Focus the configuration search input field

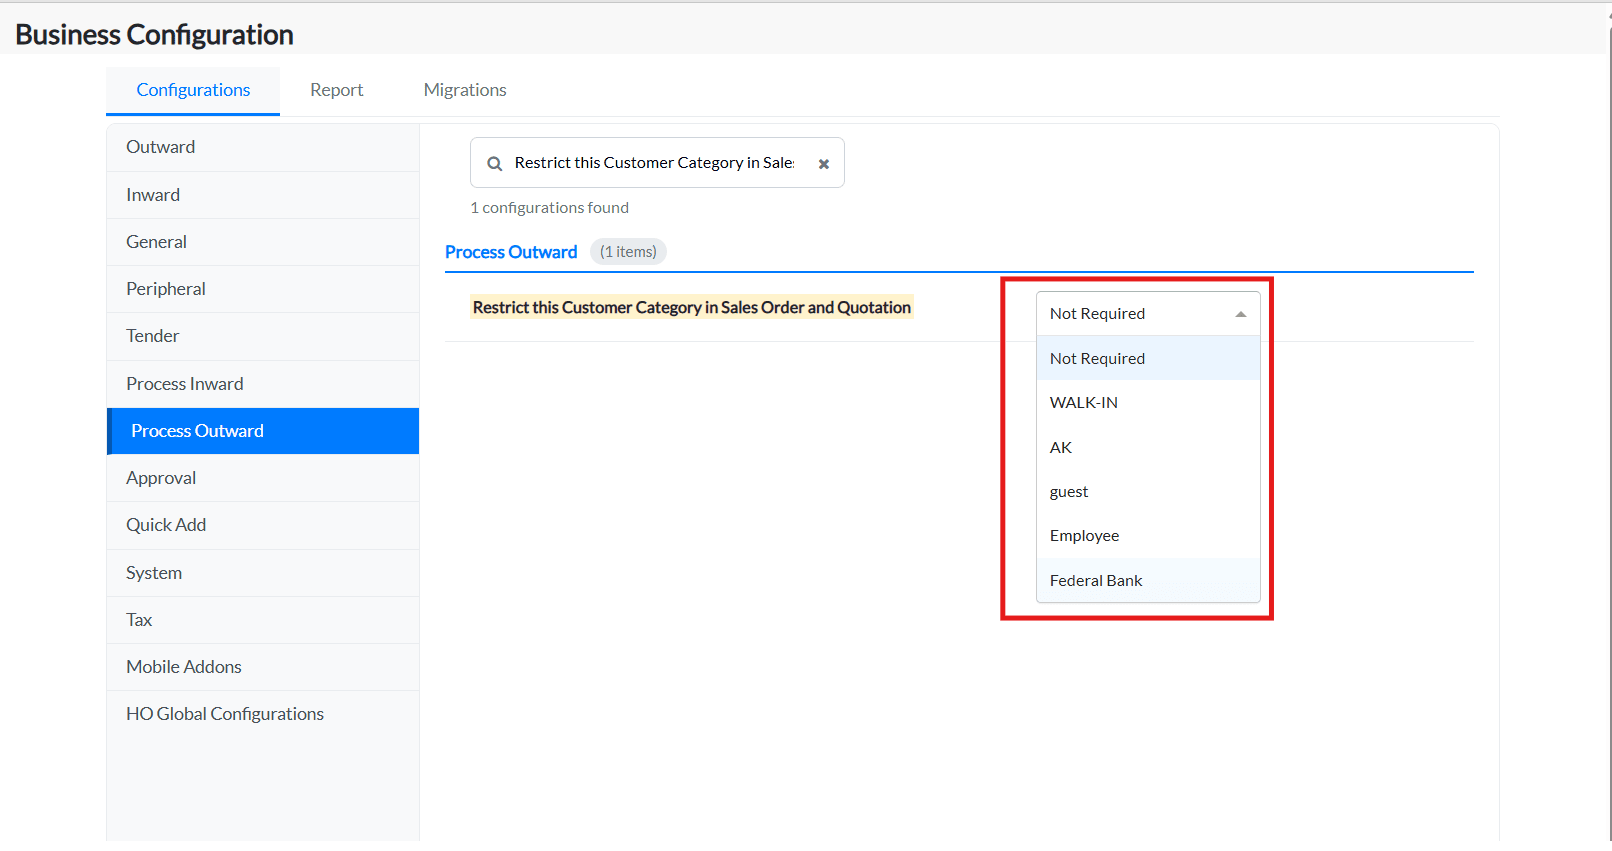point(654,163)
